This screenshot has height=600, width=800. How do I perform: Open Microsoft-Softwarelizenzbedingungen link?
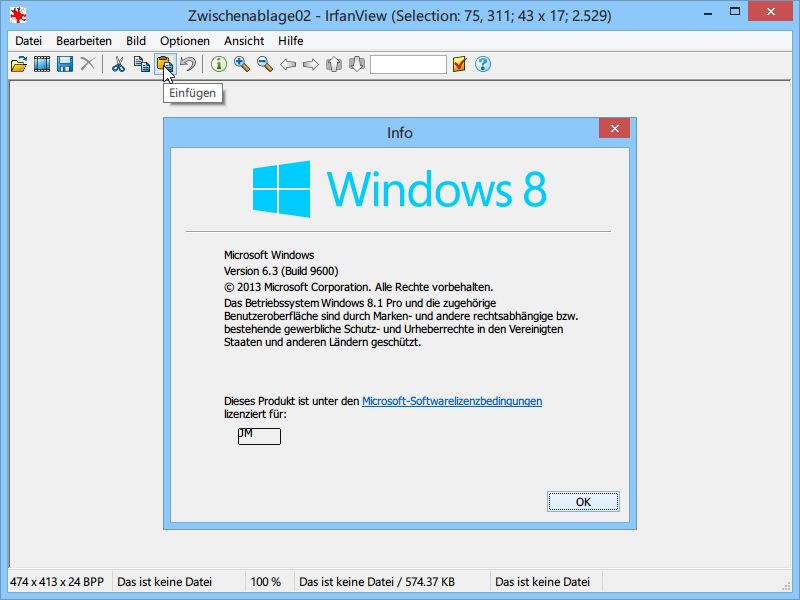coord(452,401)
